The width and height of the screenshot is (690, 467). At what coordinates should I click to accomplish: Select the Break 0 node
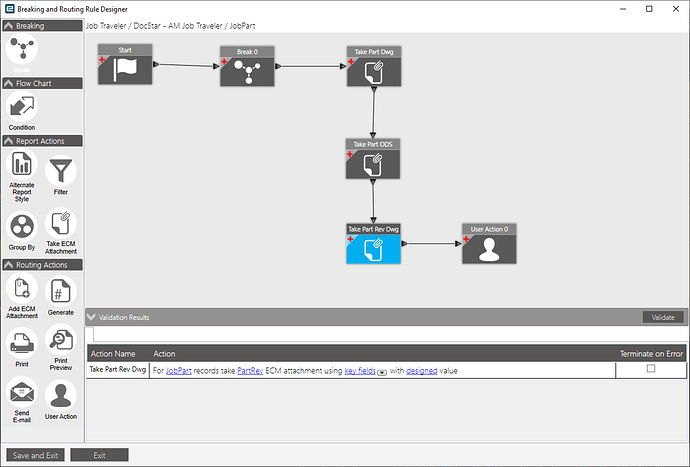point(247,66)
